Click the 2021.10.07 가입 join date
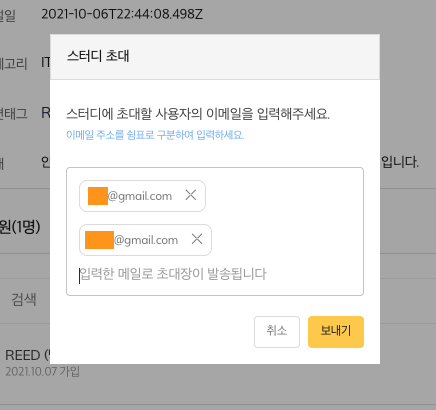436x410 pixels. point(43,371)
